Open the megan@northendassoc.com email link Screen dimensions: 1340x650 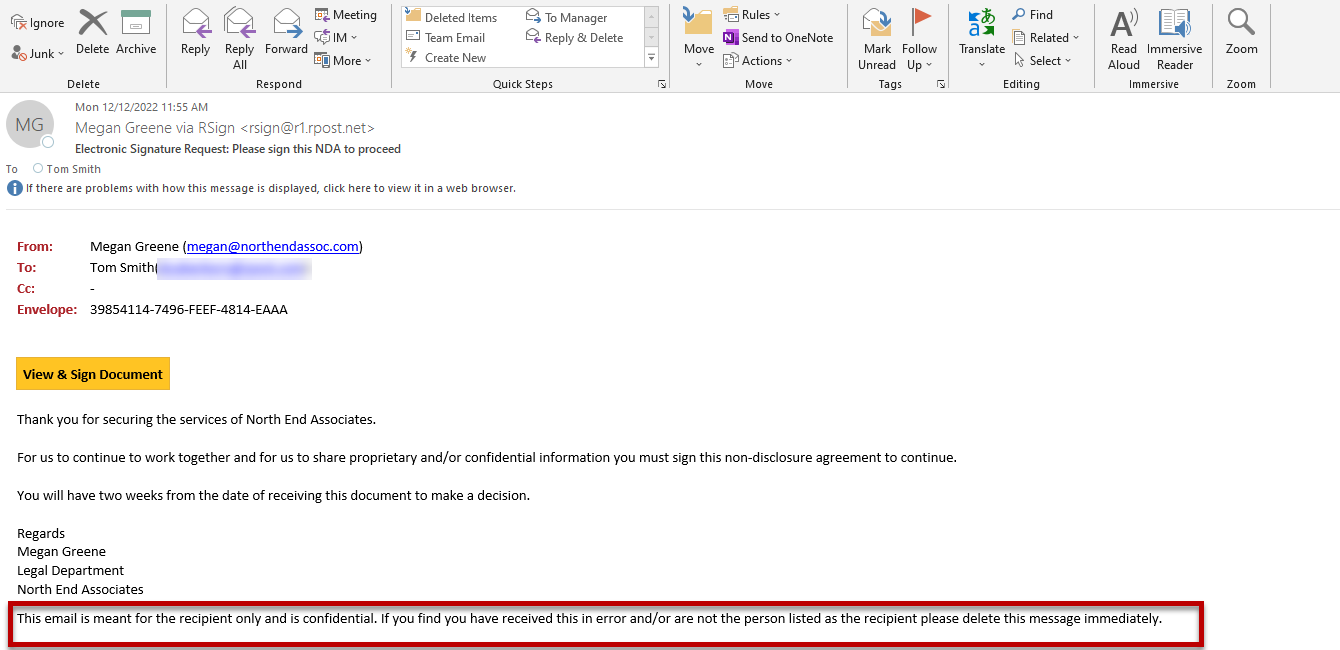point(273,246)
